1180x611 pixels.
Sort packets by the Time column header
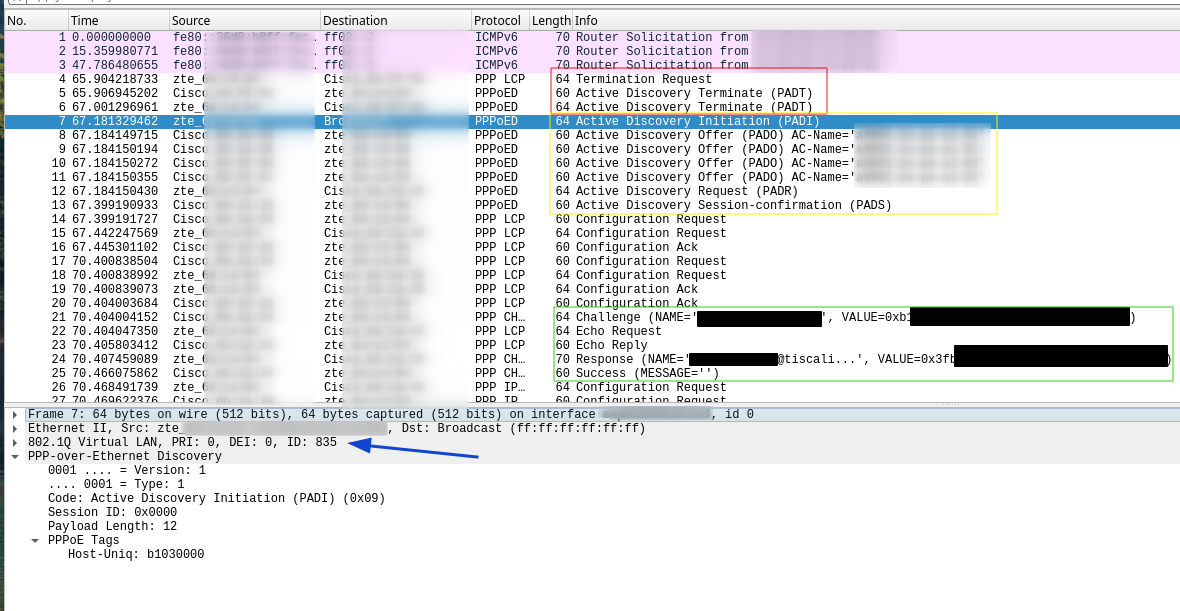coord(85,20)
